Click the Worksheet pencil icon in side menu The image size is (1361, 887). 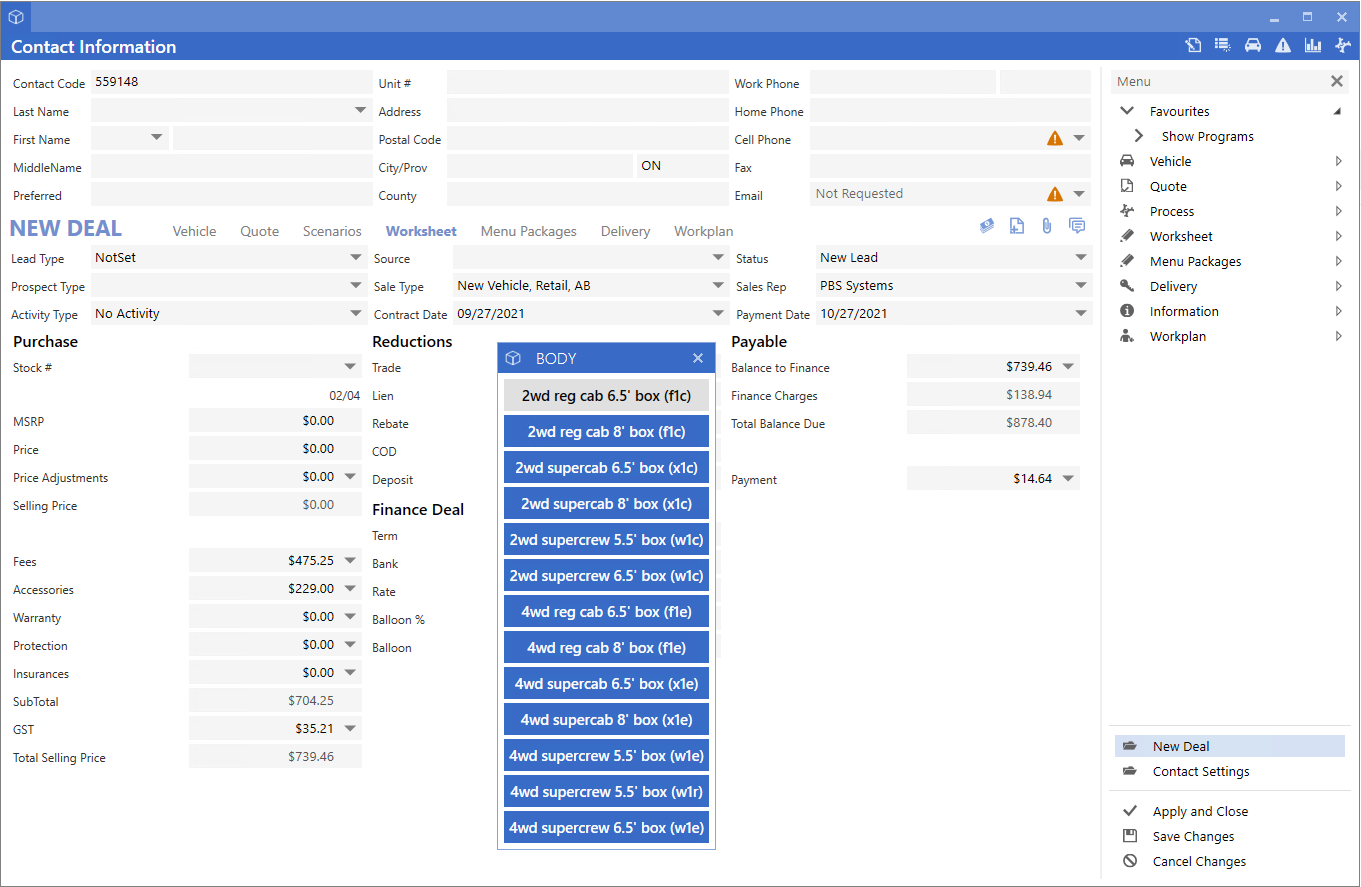tap(1127, 236)
